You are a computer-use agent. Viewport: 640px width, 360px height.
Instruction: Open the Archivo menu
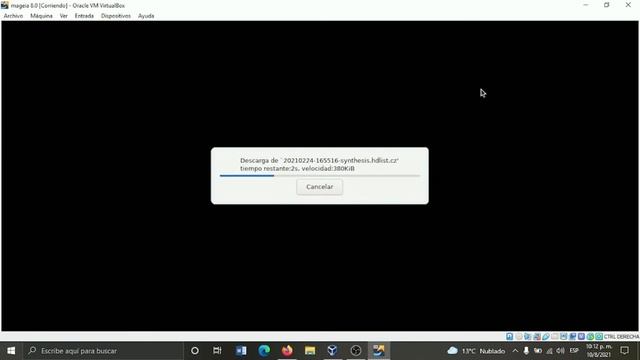[x=13, y=16]
